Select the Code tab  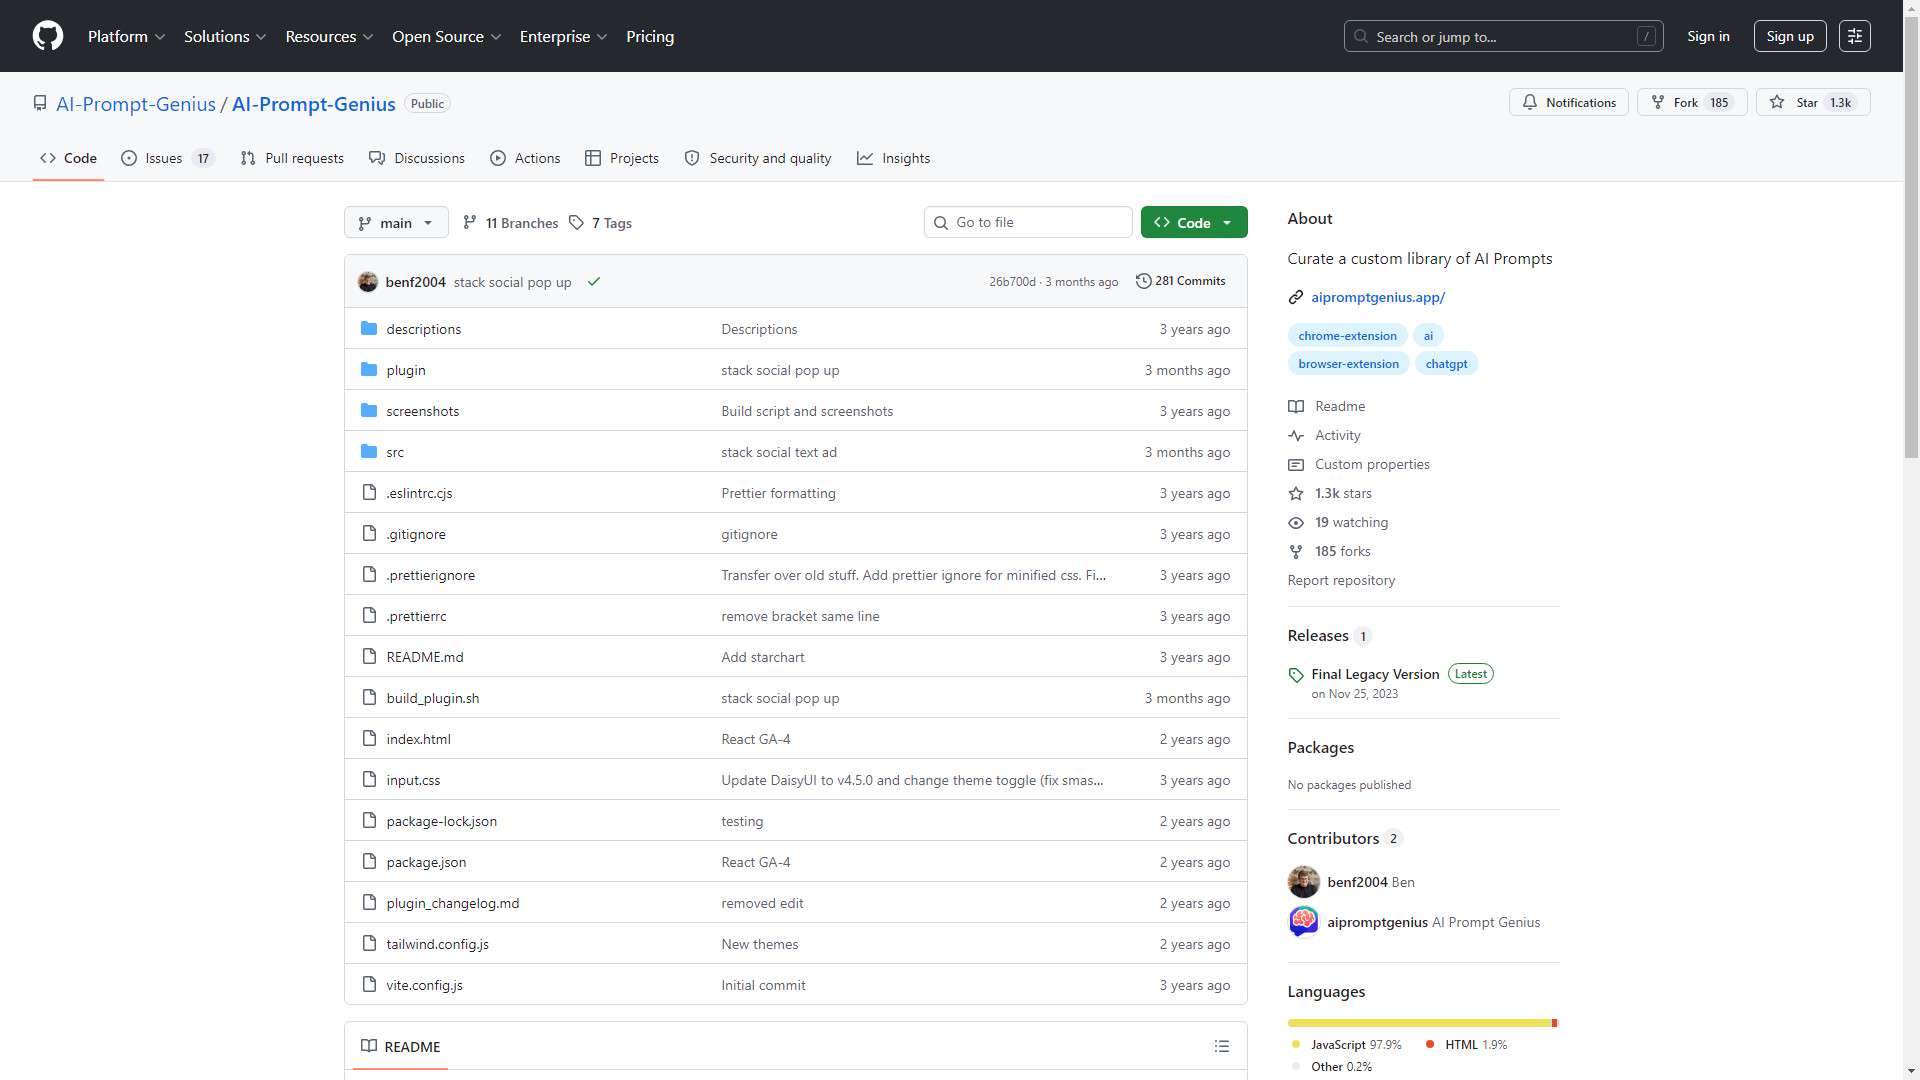tap(68, 158)
